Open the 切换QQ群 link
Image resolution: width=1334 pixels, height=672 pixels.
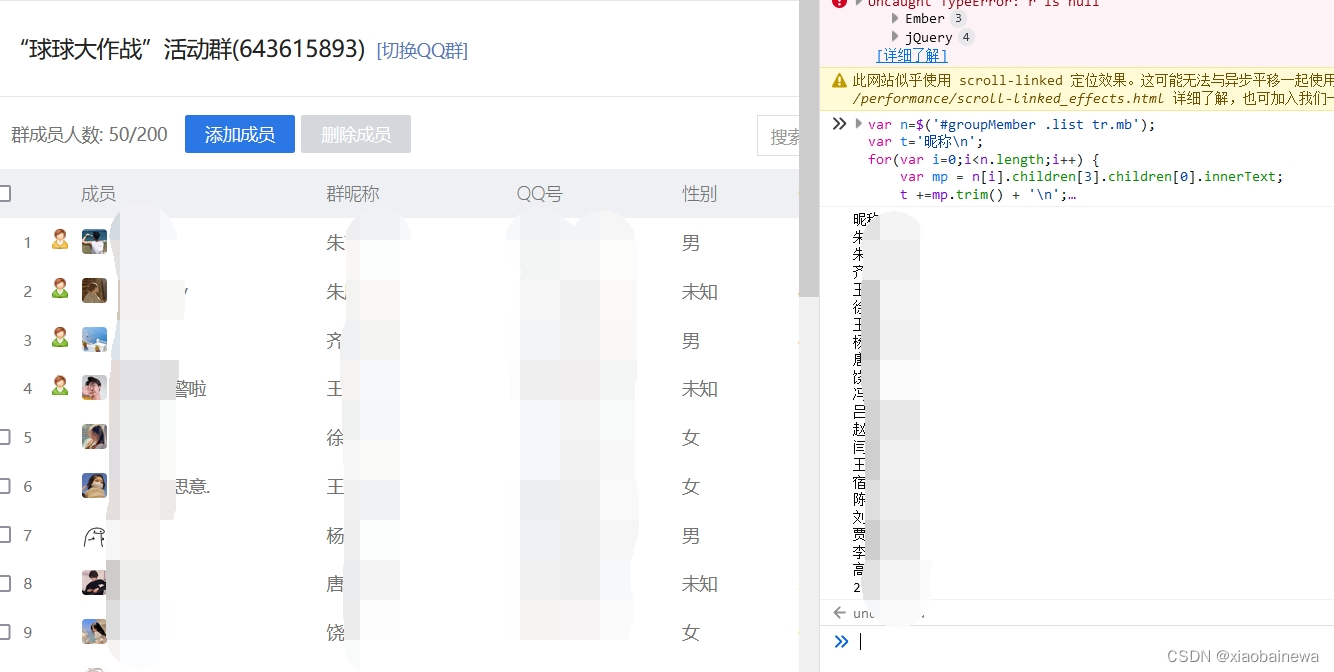[422, 50]
